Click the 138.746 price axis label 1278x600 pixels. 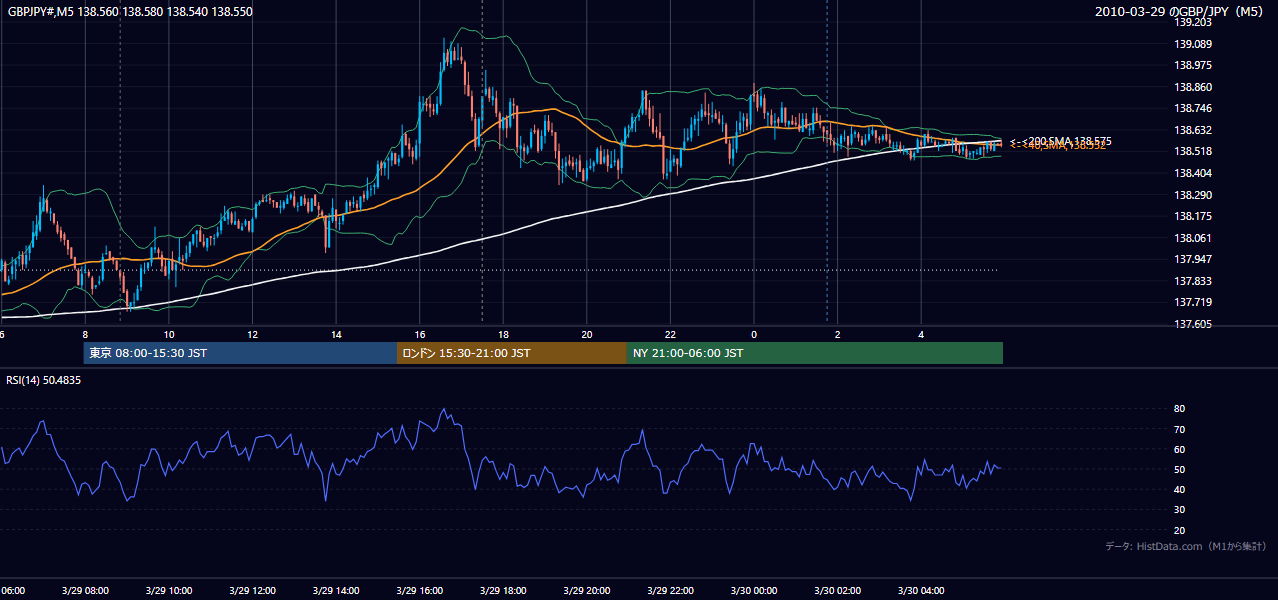(x=1193, y=108)
